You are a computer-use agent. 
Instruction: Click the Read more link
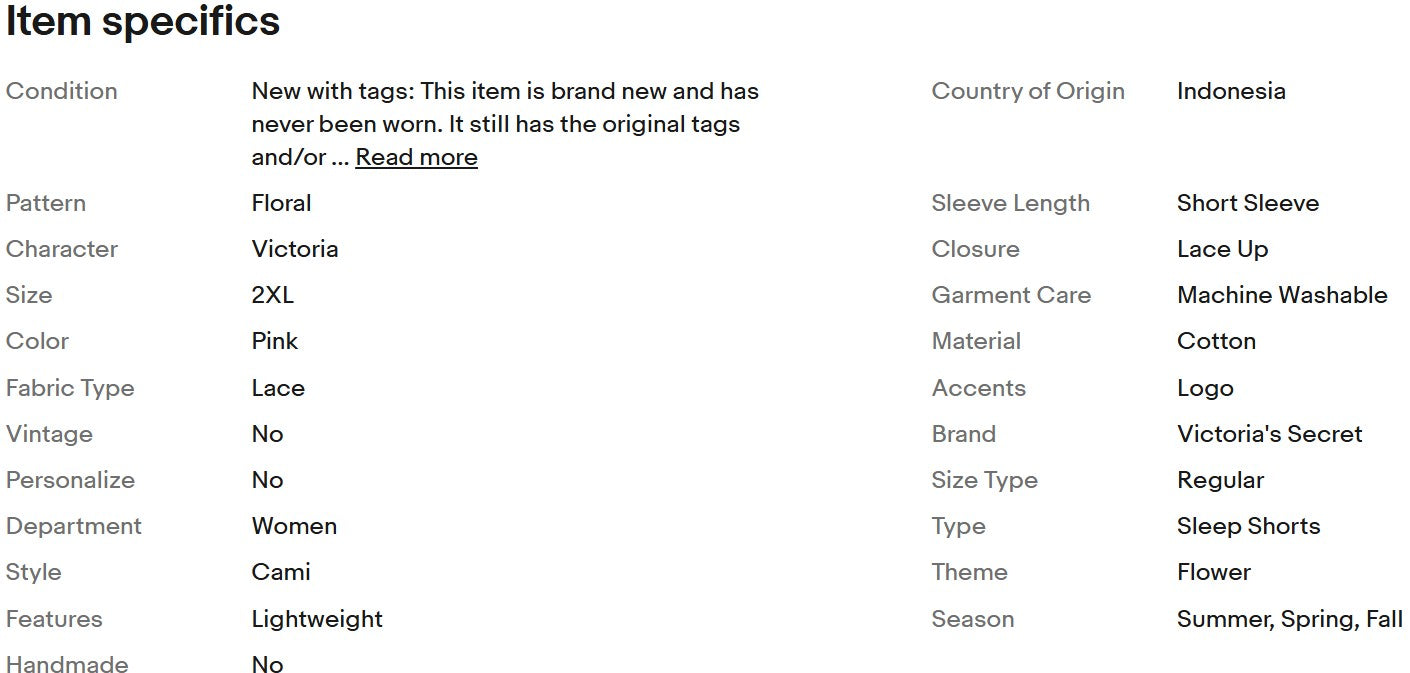[416, 157]
